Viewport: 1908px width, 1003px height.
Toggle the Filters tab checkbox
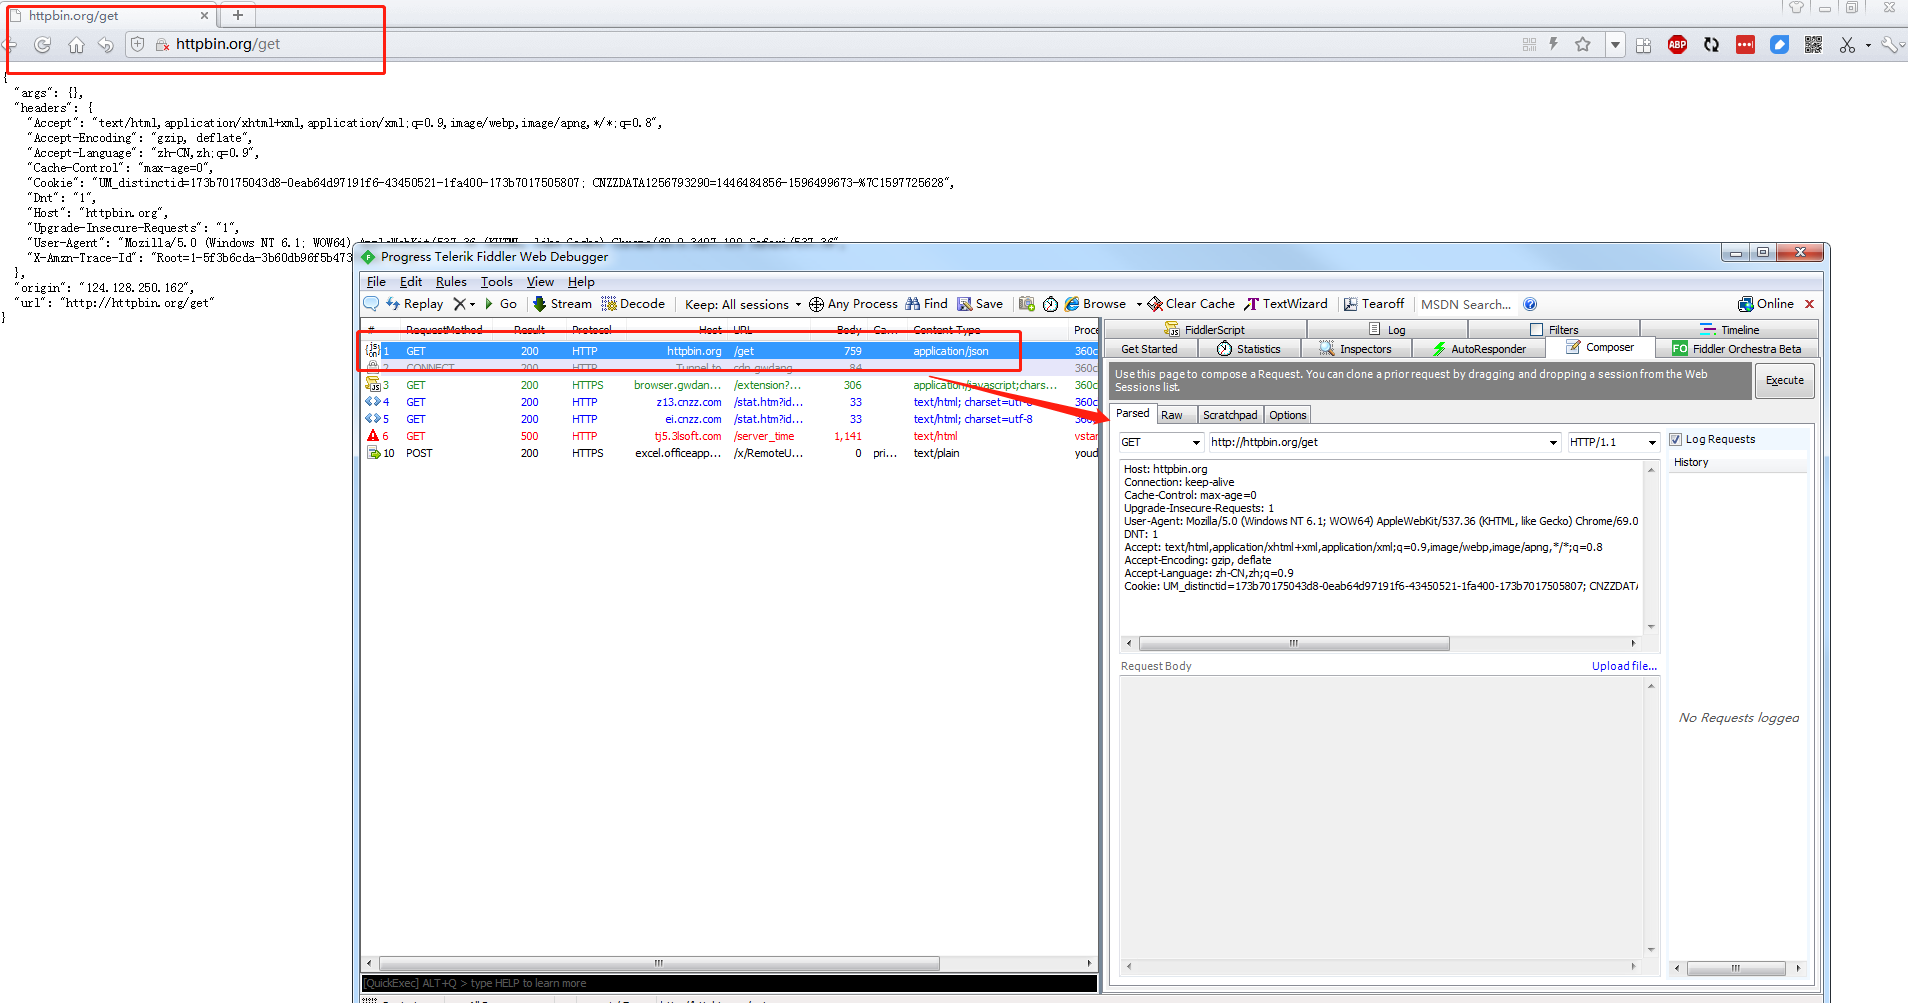(x=1536, y=329)
